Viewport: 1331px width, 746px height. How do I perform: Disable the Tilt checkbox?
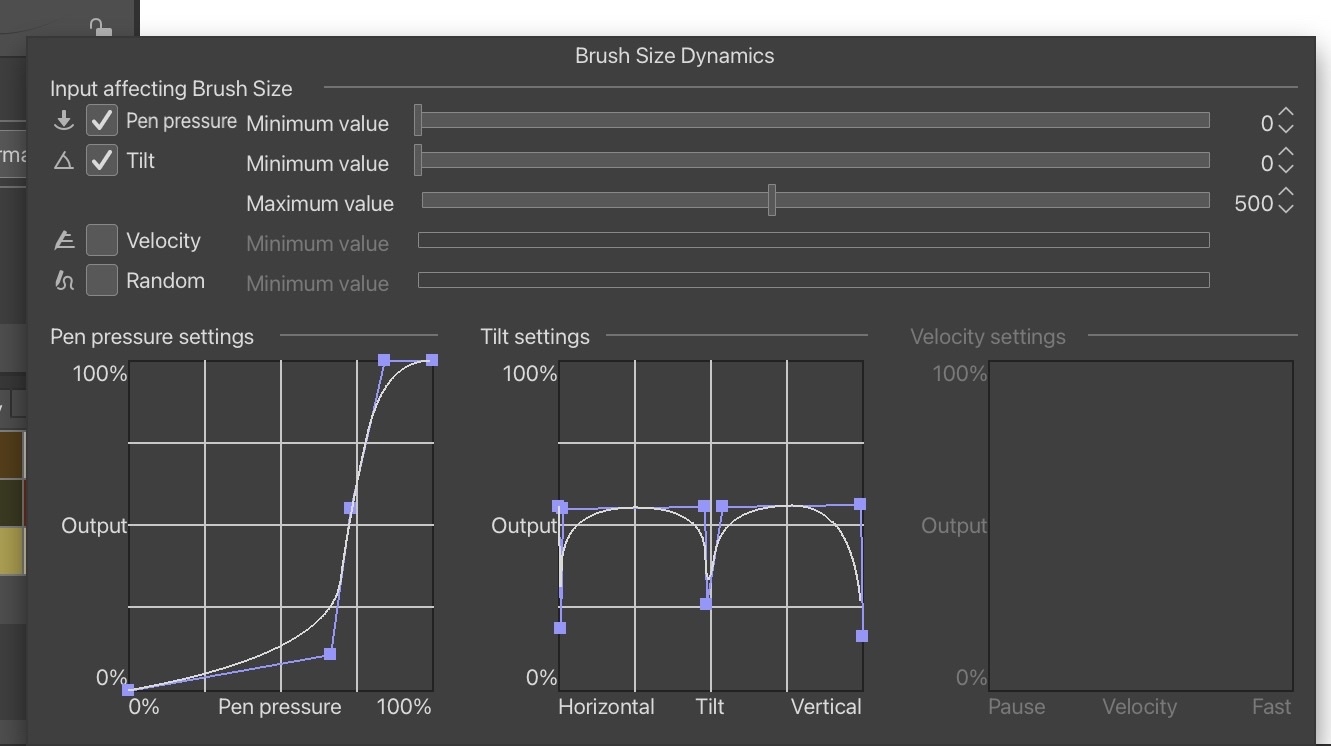point(102,161)
